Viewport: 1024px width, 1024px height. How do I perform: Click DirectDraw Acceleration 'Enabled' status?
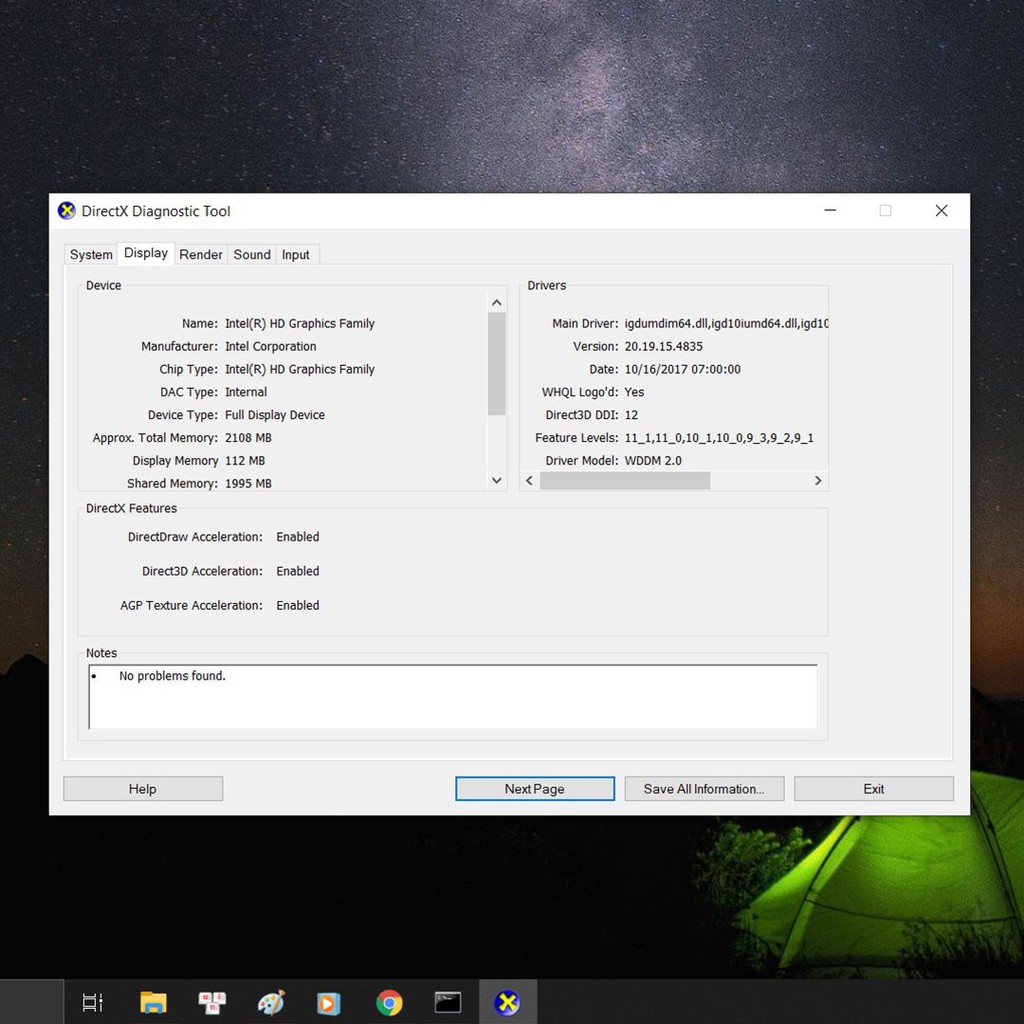[x=298, y=537]
